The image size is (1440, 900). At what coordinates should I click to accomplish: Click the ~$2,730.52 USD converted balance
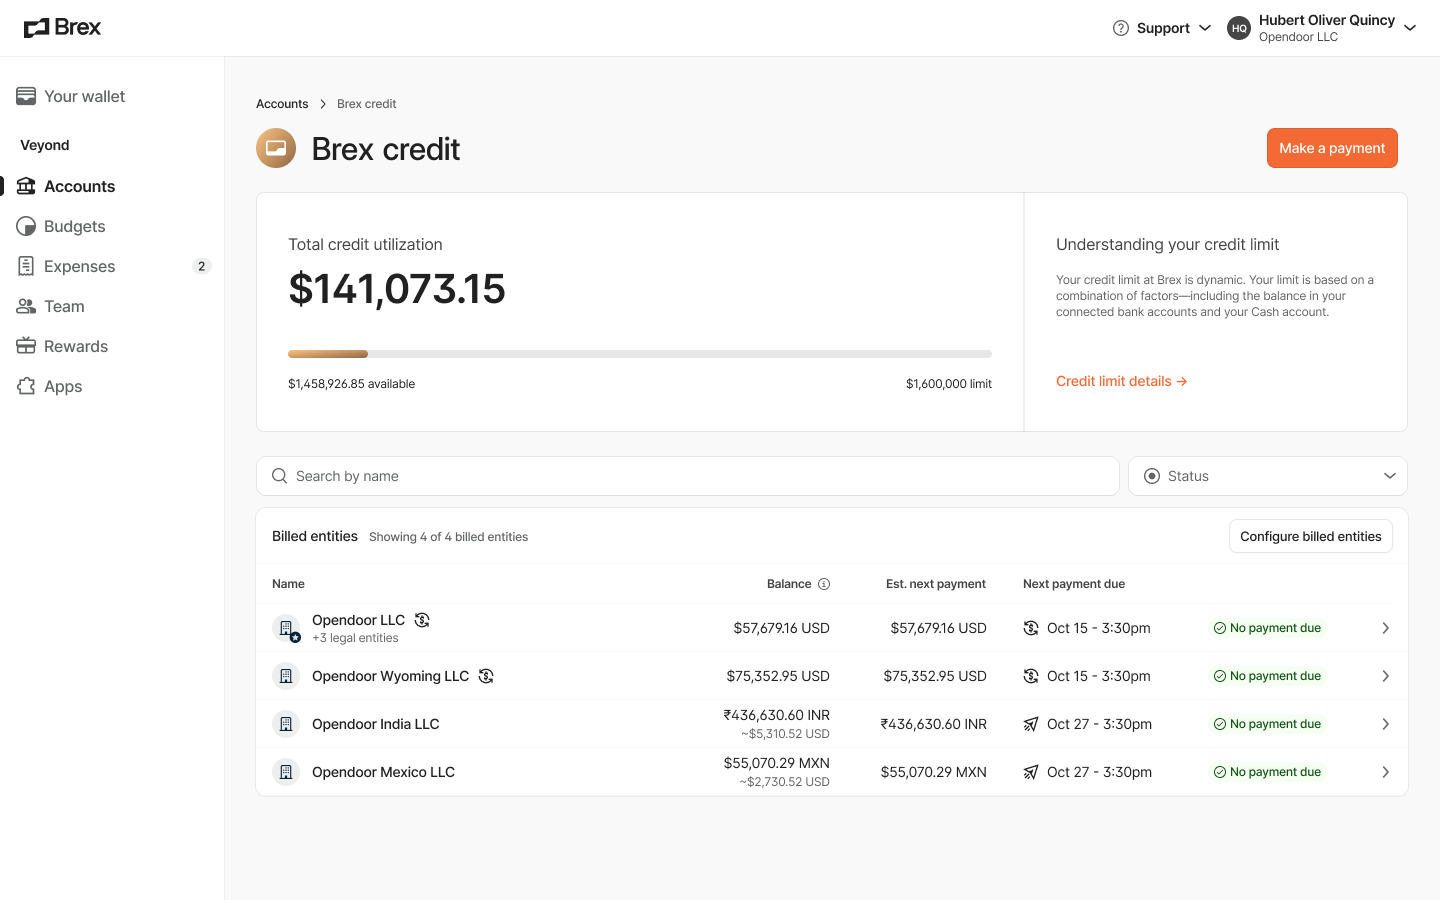[784, 782]
